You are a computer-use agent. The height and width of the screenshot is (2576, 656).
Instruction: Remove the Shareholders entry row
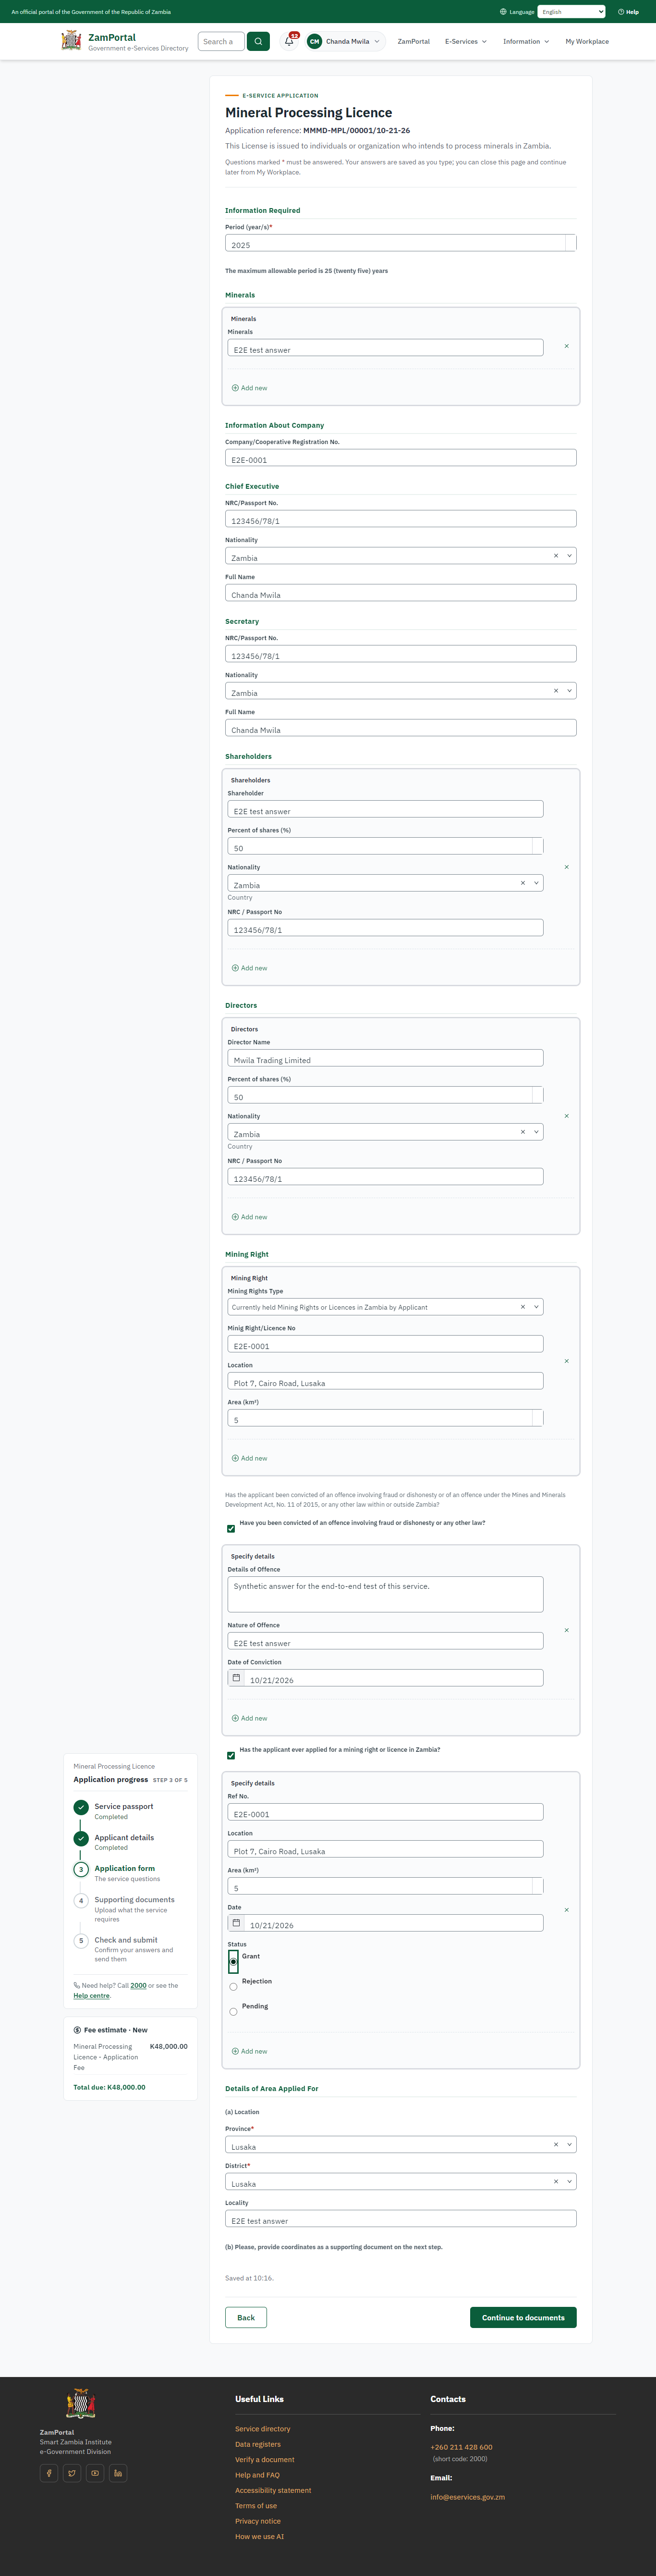click(x=567, y=867)
